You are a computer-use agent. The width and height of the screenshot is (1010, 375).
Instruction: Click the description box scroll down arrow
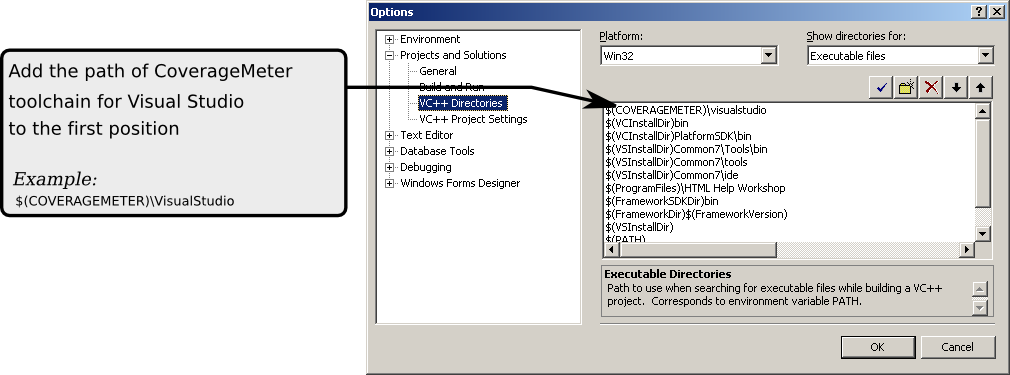click(x=979, y=307)
